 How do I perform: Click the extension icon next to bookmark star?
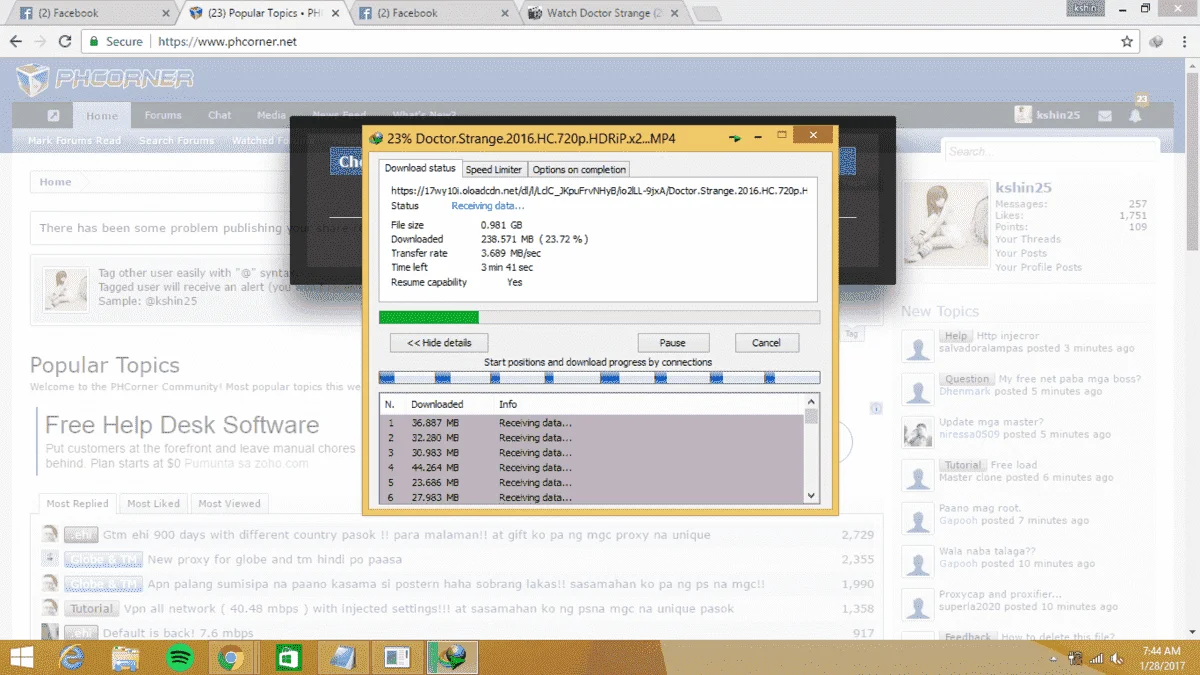(1156, 42)
